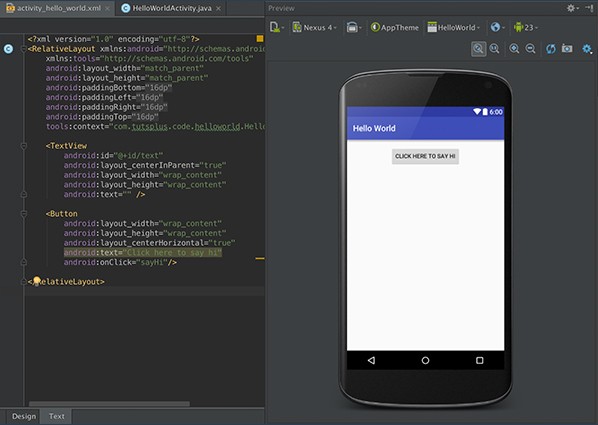Collapse the RelativeLayout opening tag fold
This screenshot has height=425, width=598.
pyautogui.click(x=24, y=49)
